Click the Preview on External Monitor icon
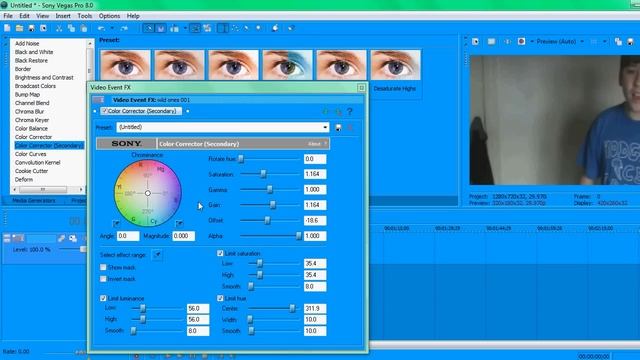This screenshot has width=640, height=360. point(491,42)
